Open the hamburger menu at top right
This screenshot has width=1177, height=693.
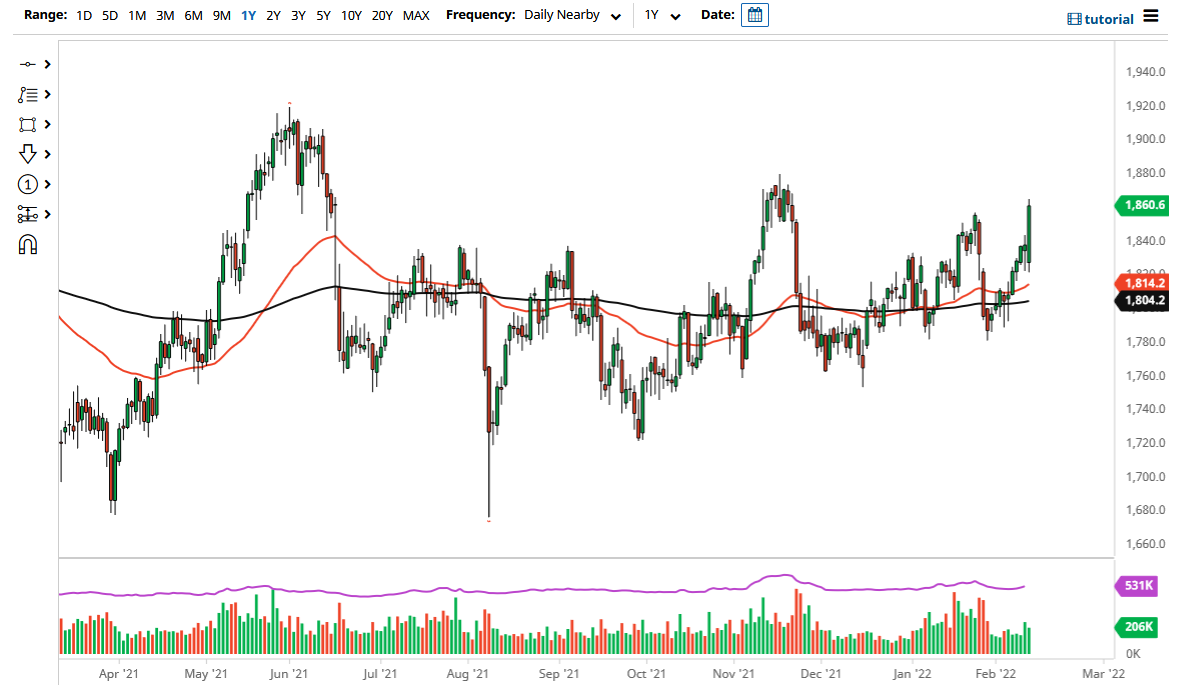(x=1151, y=16)
